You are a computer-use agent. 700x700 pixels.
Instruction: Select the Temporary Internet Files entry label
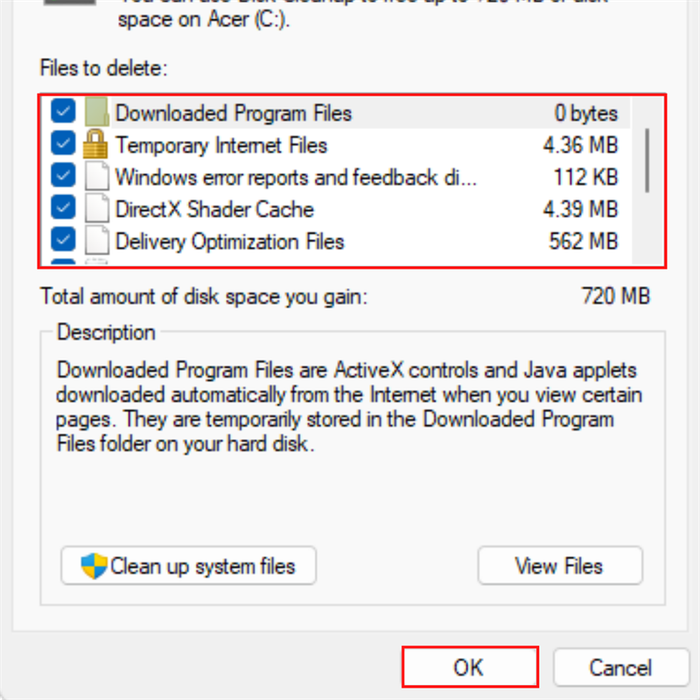[x=221, y=145]
